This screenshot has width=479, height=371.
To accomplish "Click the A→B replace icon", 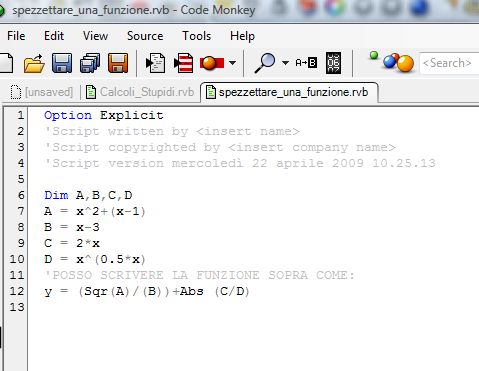I will 306,63.
